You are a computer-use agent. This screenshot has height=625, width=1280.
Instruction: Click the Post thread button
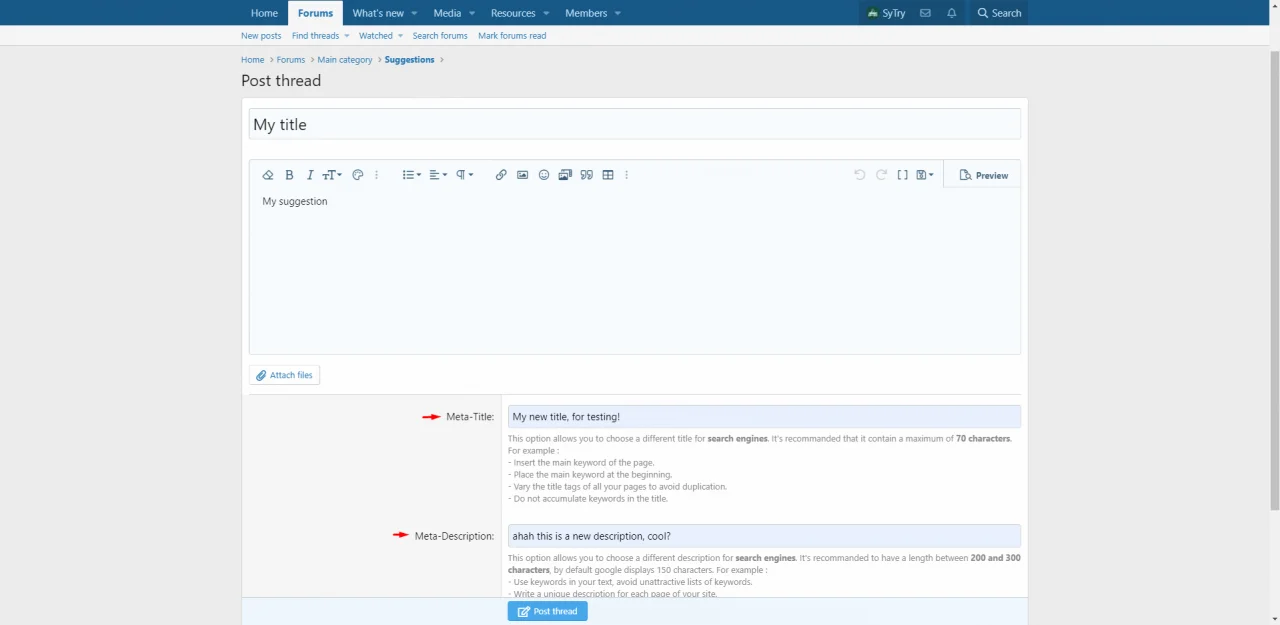547,611
